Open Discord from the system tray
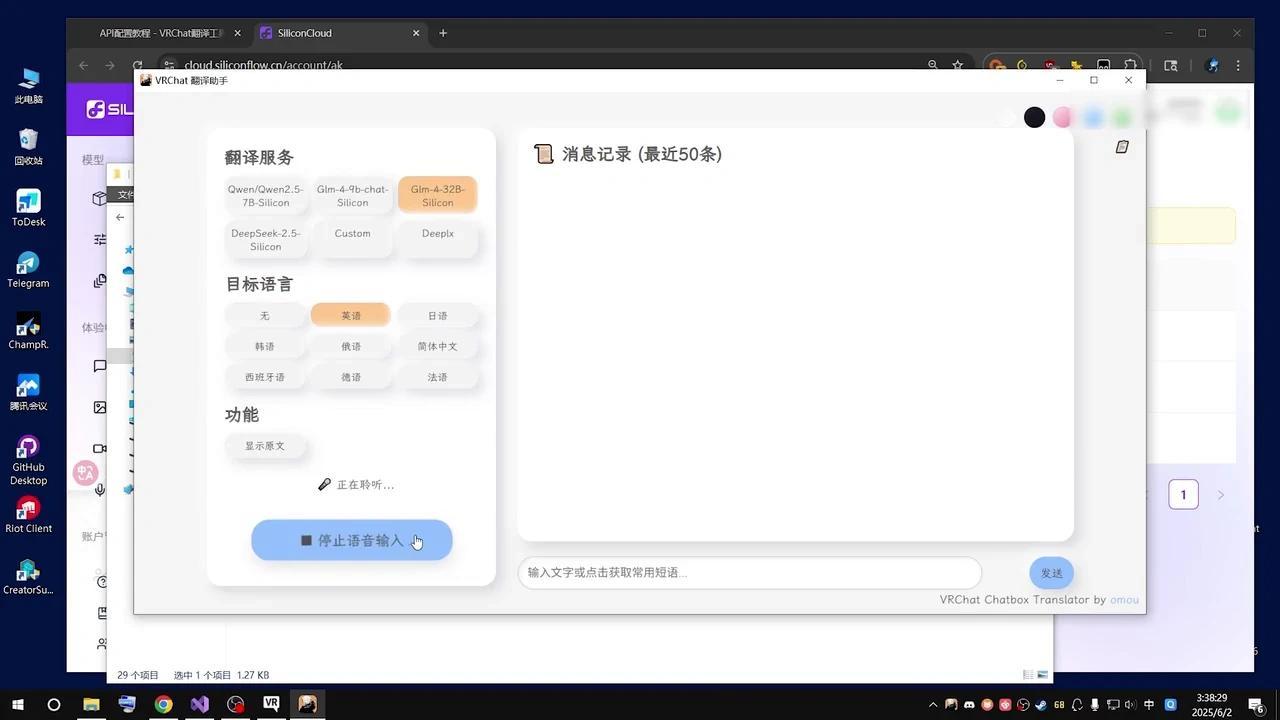The height and width of the screenshot is (720, 1280). tap(968, 705)
